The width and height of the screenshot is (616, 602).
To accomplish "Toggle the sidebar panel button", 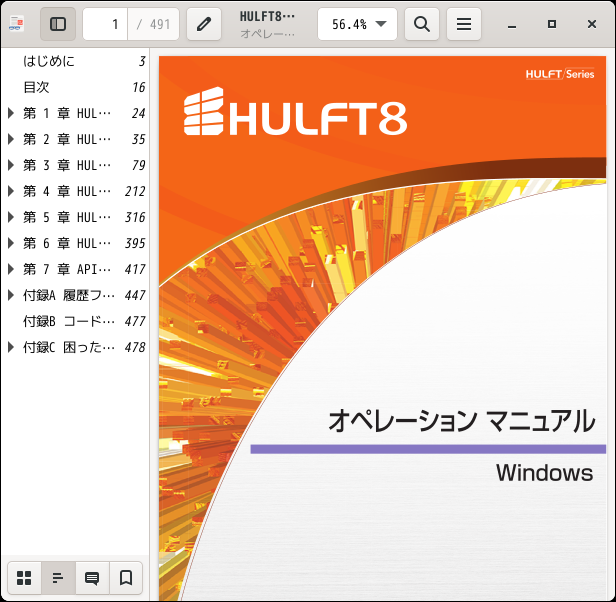I will [x=58, y=24].
